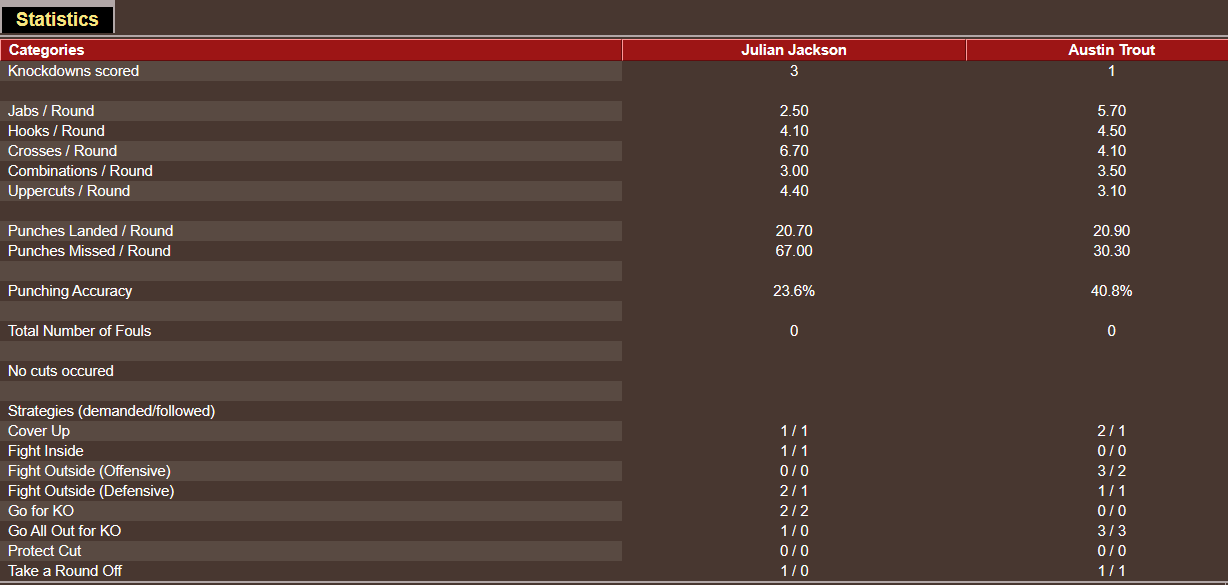Click Austin Trout's hooks value 4.50

(1111, 131)
